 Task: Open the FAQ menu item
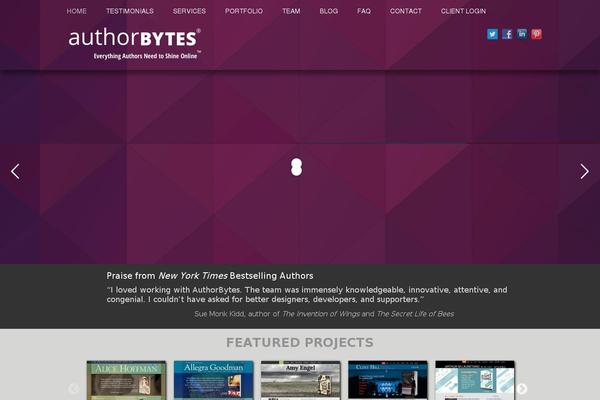coord(364,11)
